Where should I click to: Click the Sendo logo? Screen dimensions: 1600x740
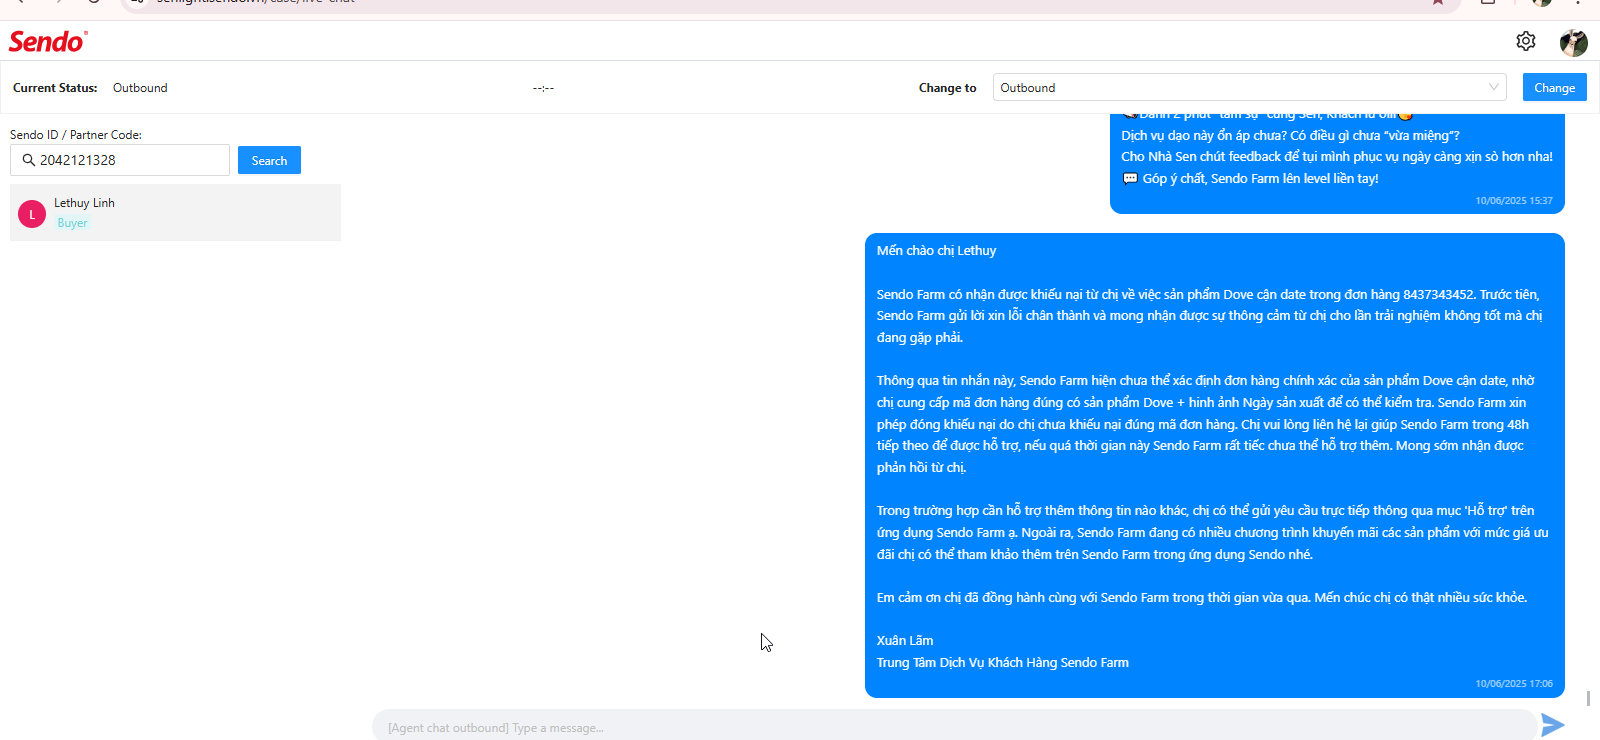click(48, 41)
